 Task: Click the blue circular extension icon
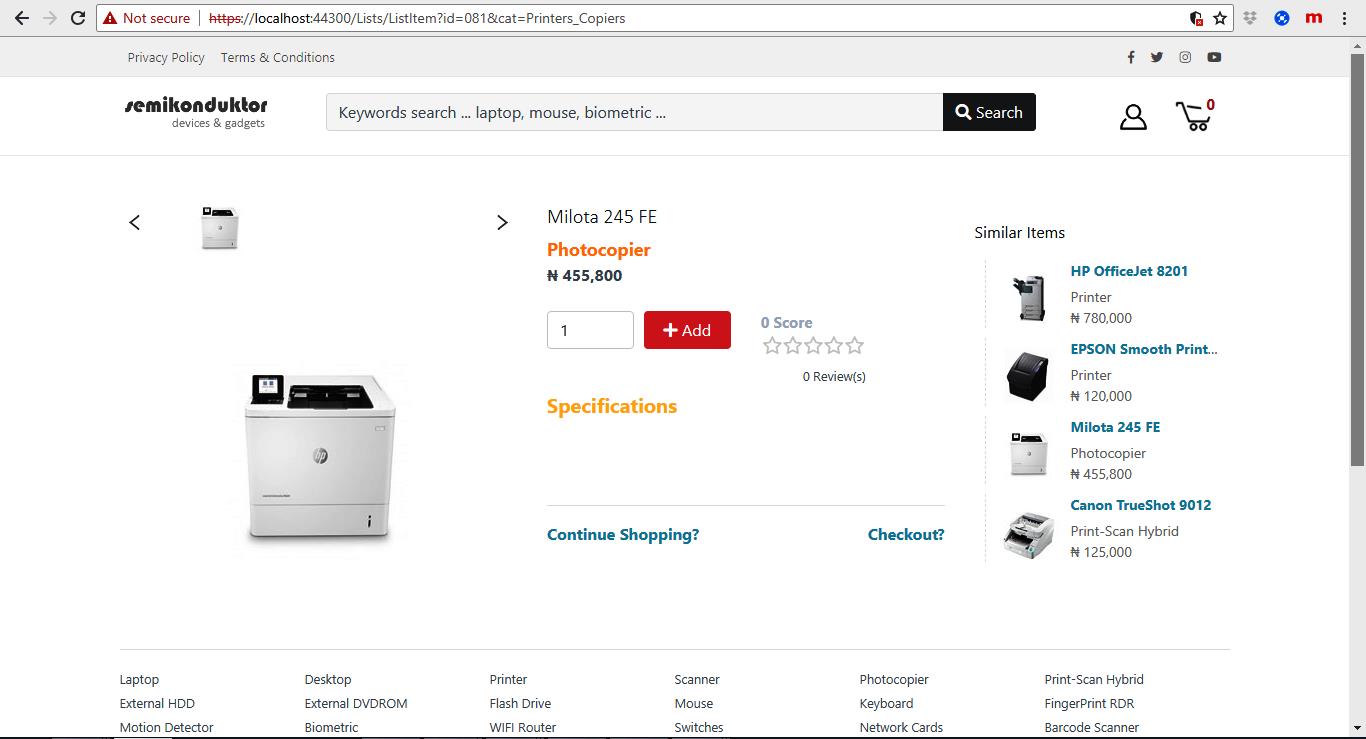pos(1282,18)
